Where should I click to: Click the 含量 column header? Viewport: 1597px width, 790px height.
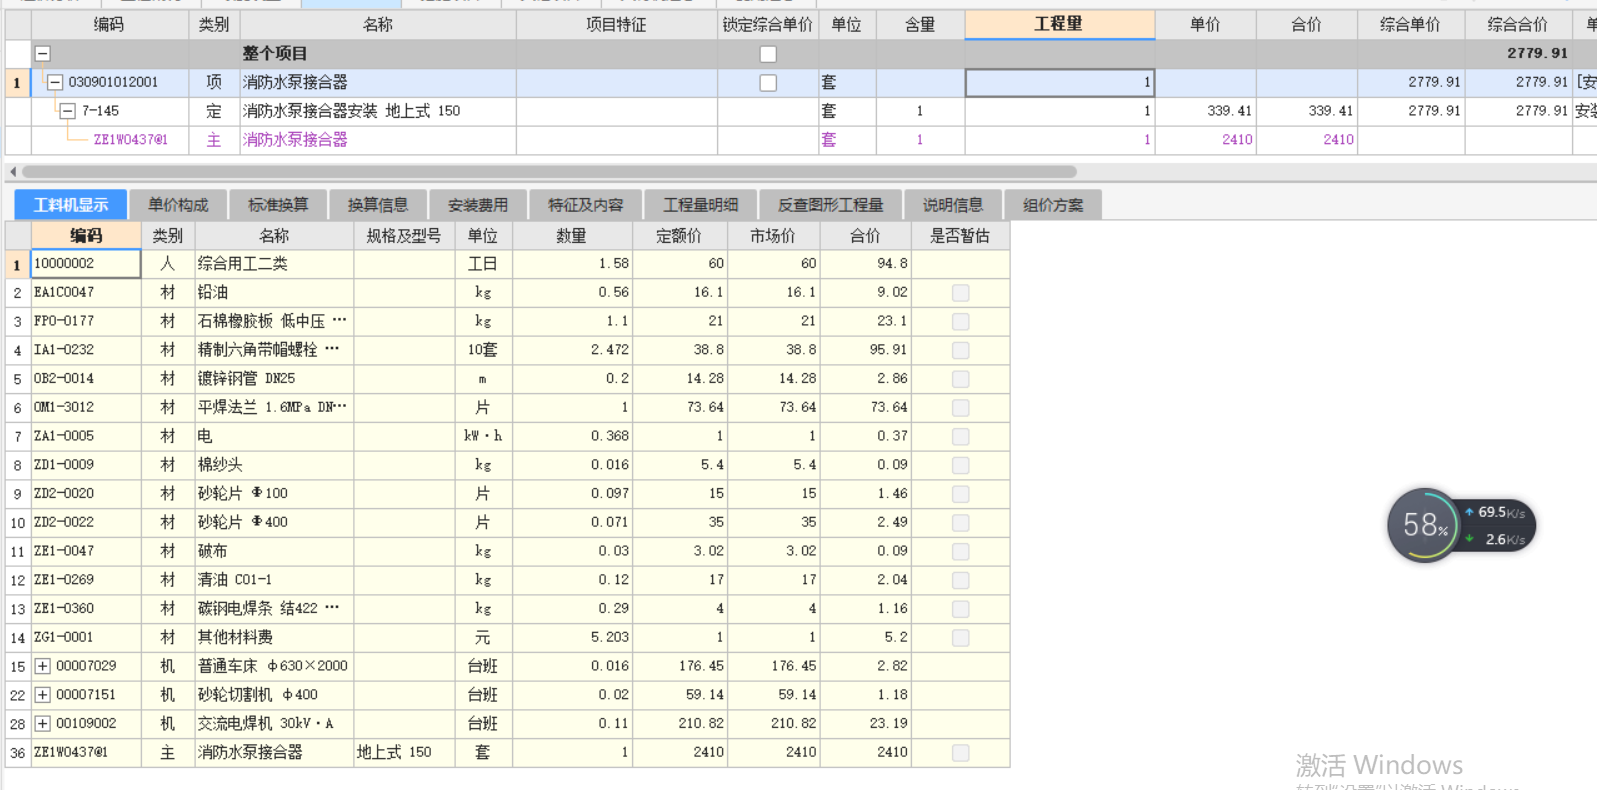[x=920, y=24]
